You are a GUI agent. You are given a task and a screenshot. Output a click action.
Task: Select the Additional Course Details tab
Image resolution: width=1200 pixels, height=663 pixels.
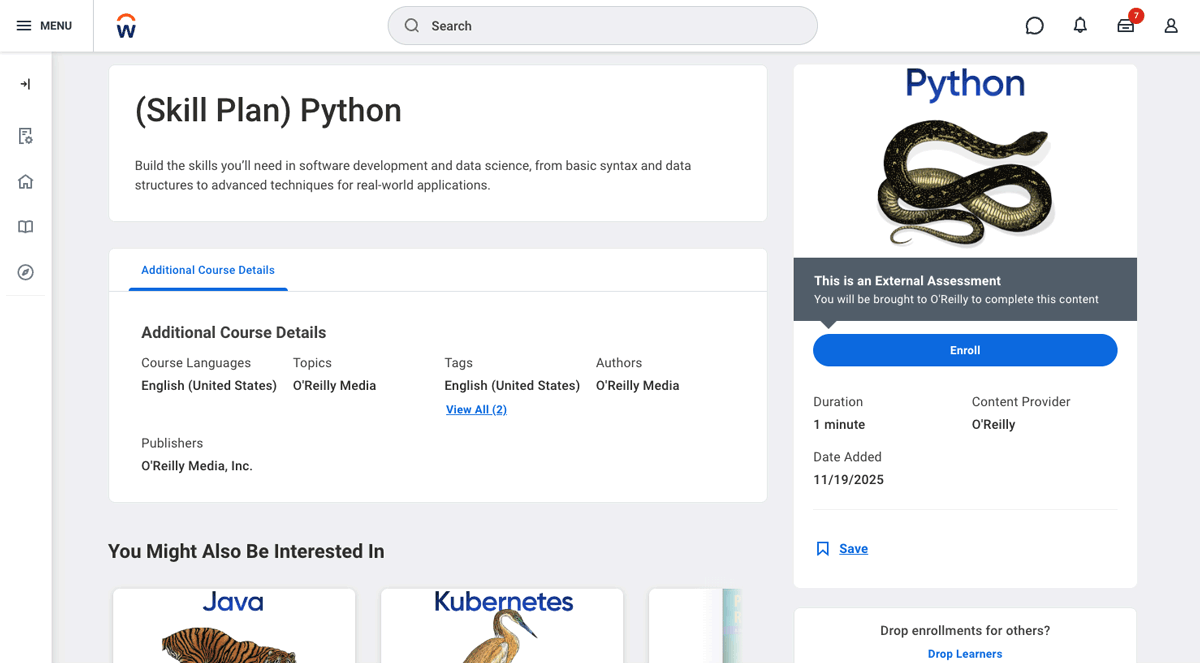click(x=208, y=270)
